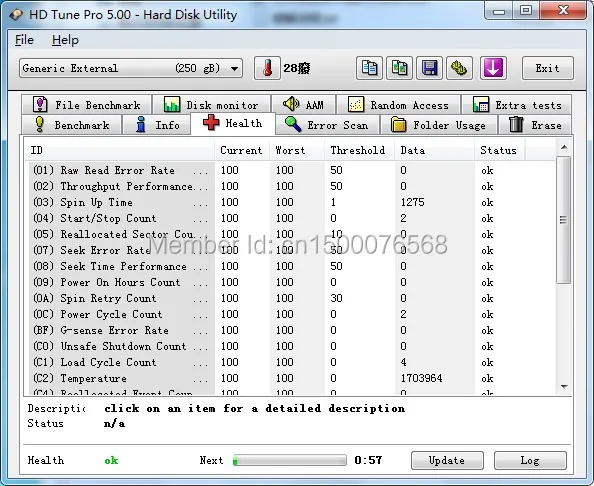
Task: Click the scrollbar up arrow in attribute list
Action: 564,147
